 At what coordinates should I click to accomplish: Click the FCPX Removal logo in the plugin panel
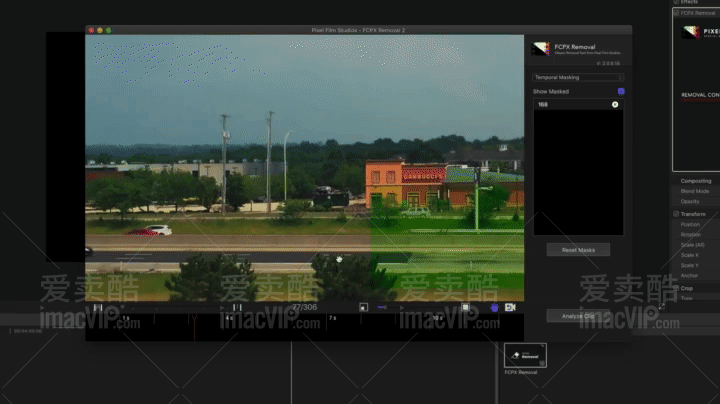point(540,49)
